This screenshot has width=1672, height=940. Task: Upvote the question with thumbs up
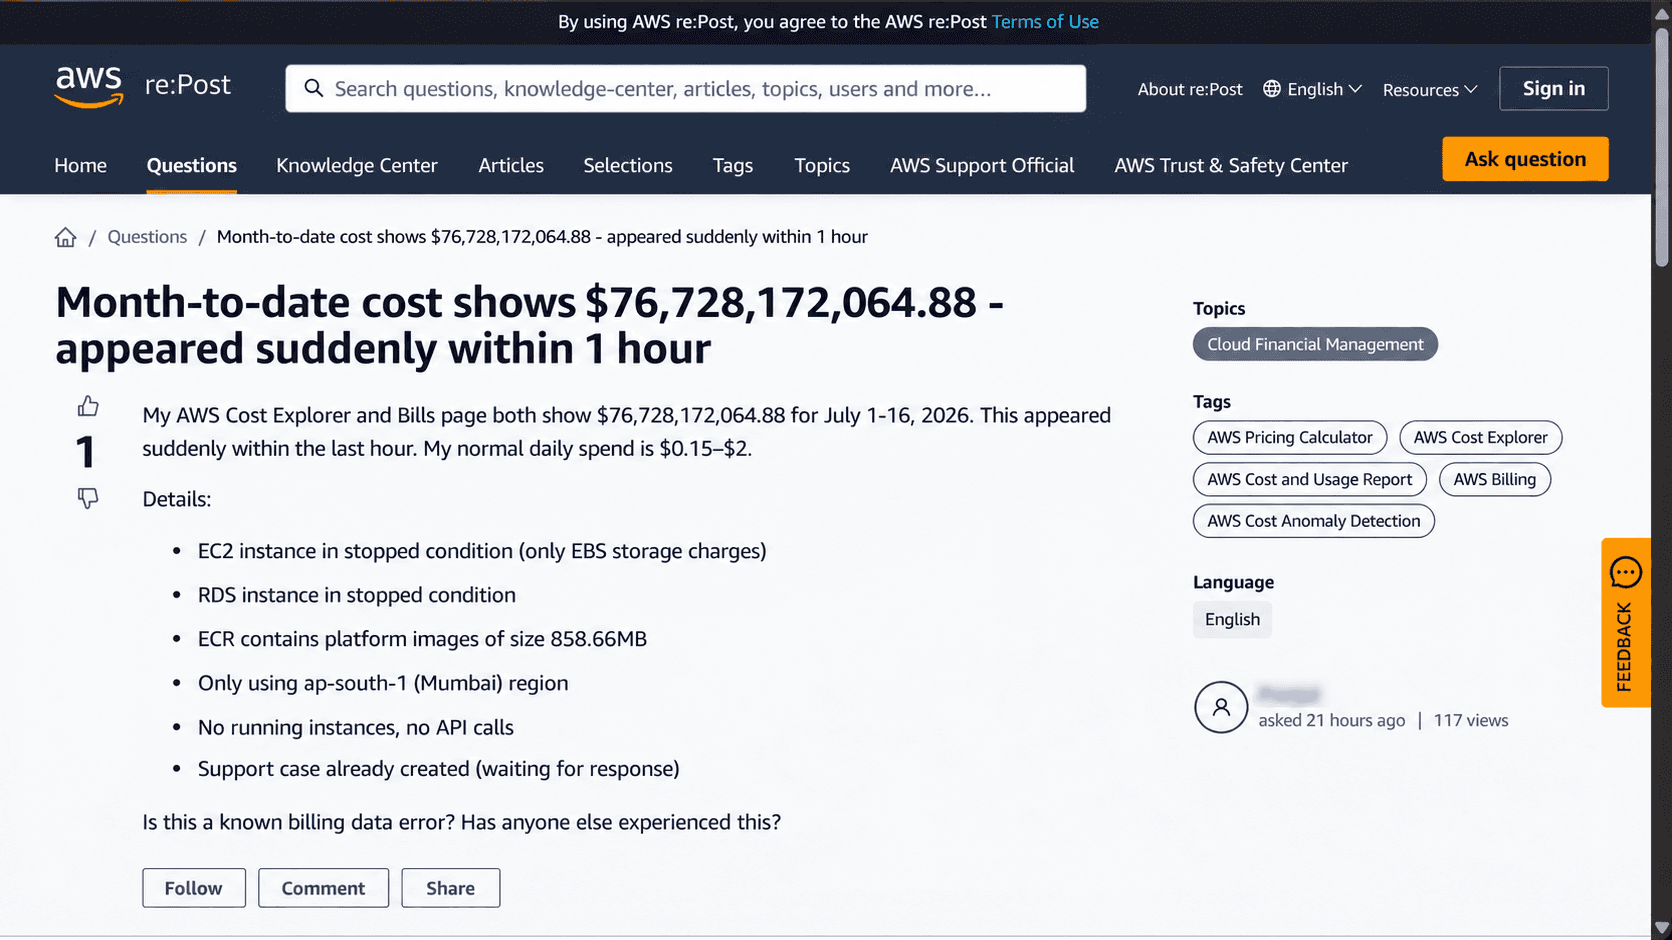coord(88,406)
